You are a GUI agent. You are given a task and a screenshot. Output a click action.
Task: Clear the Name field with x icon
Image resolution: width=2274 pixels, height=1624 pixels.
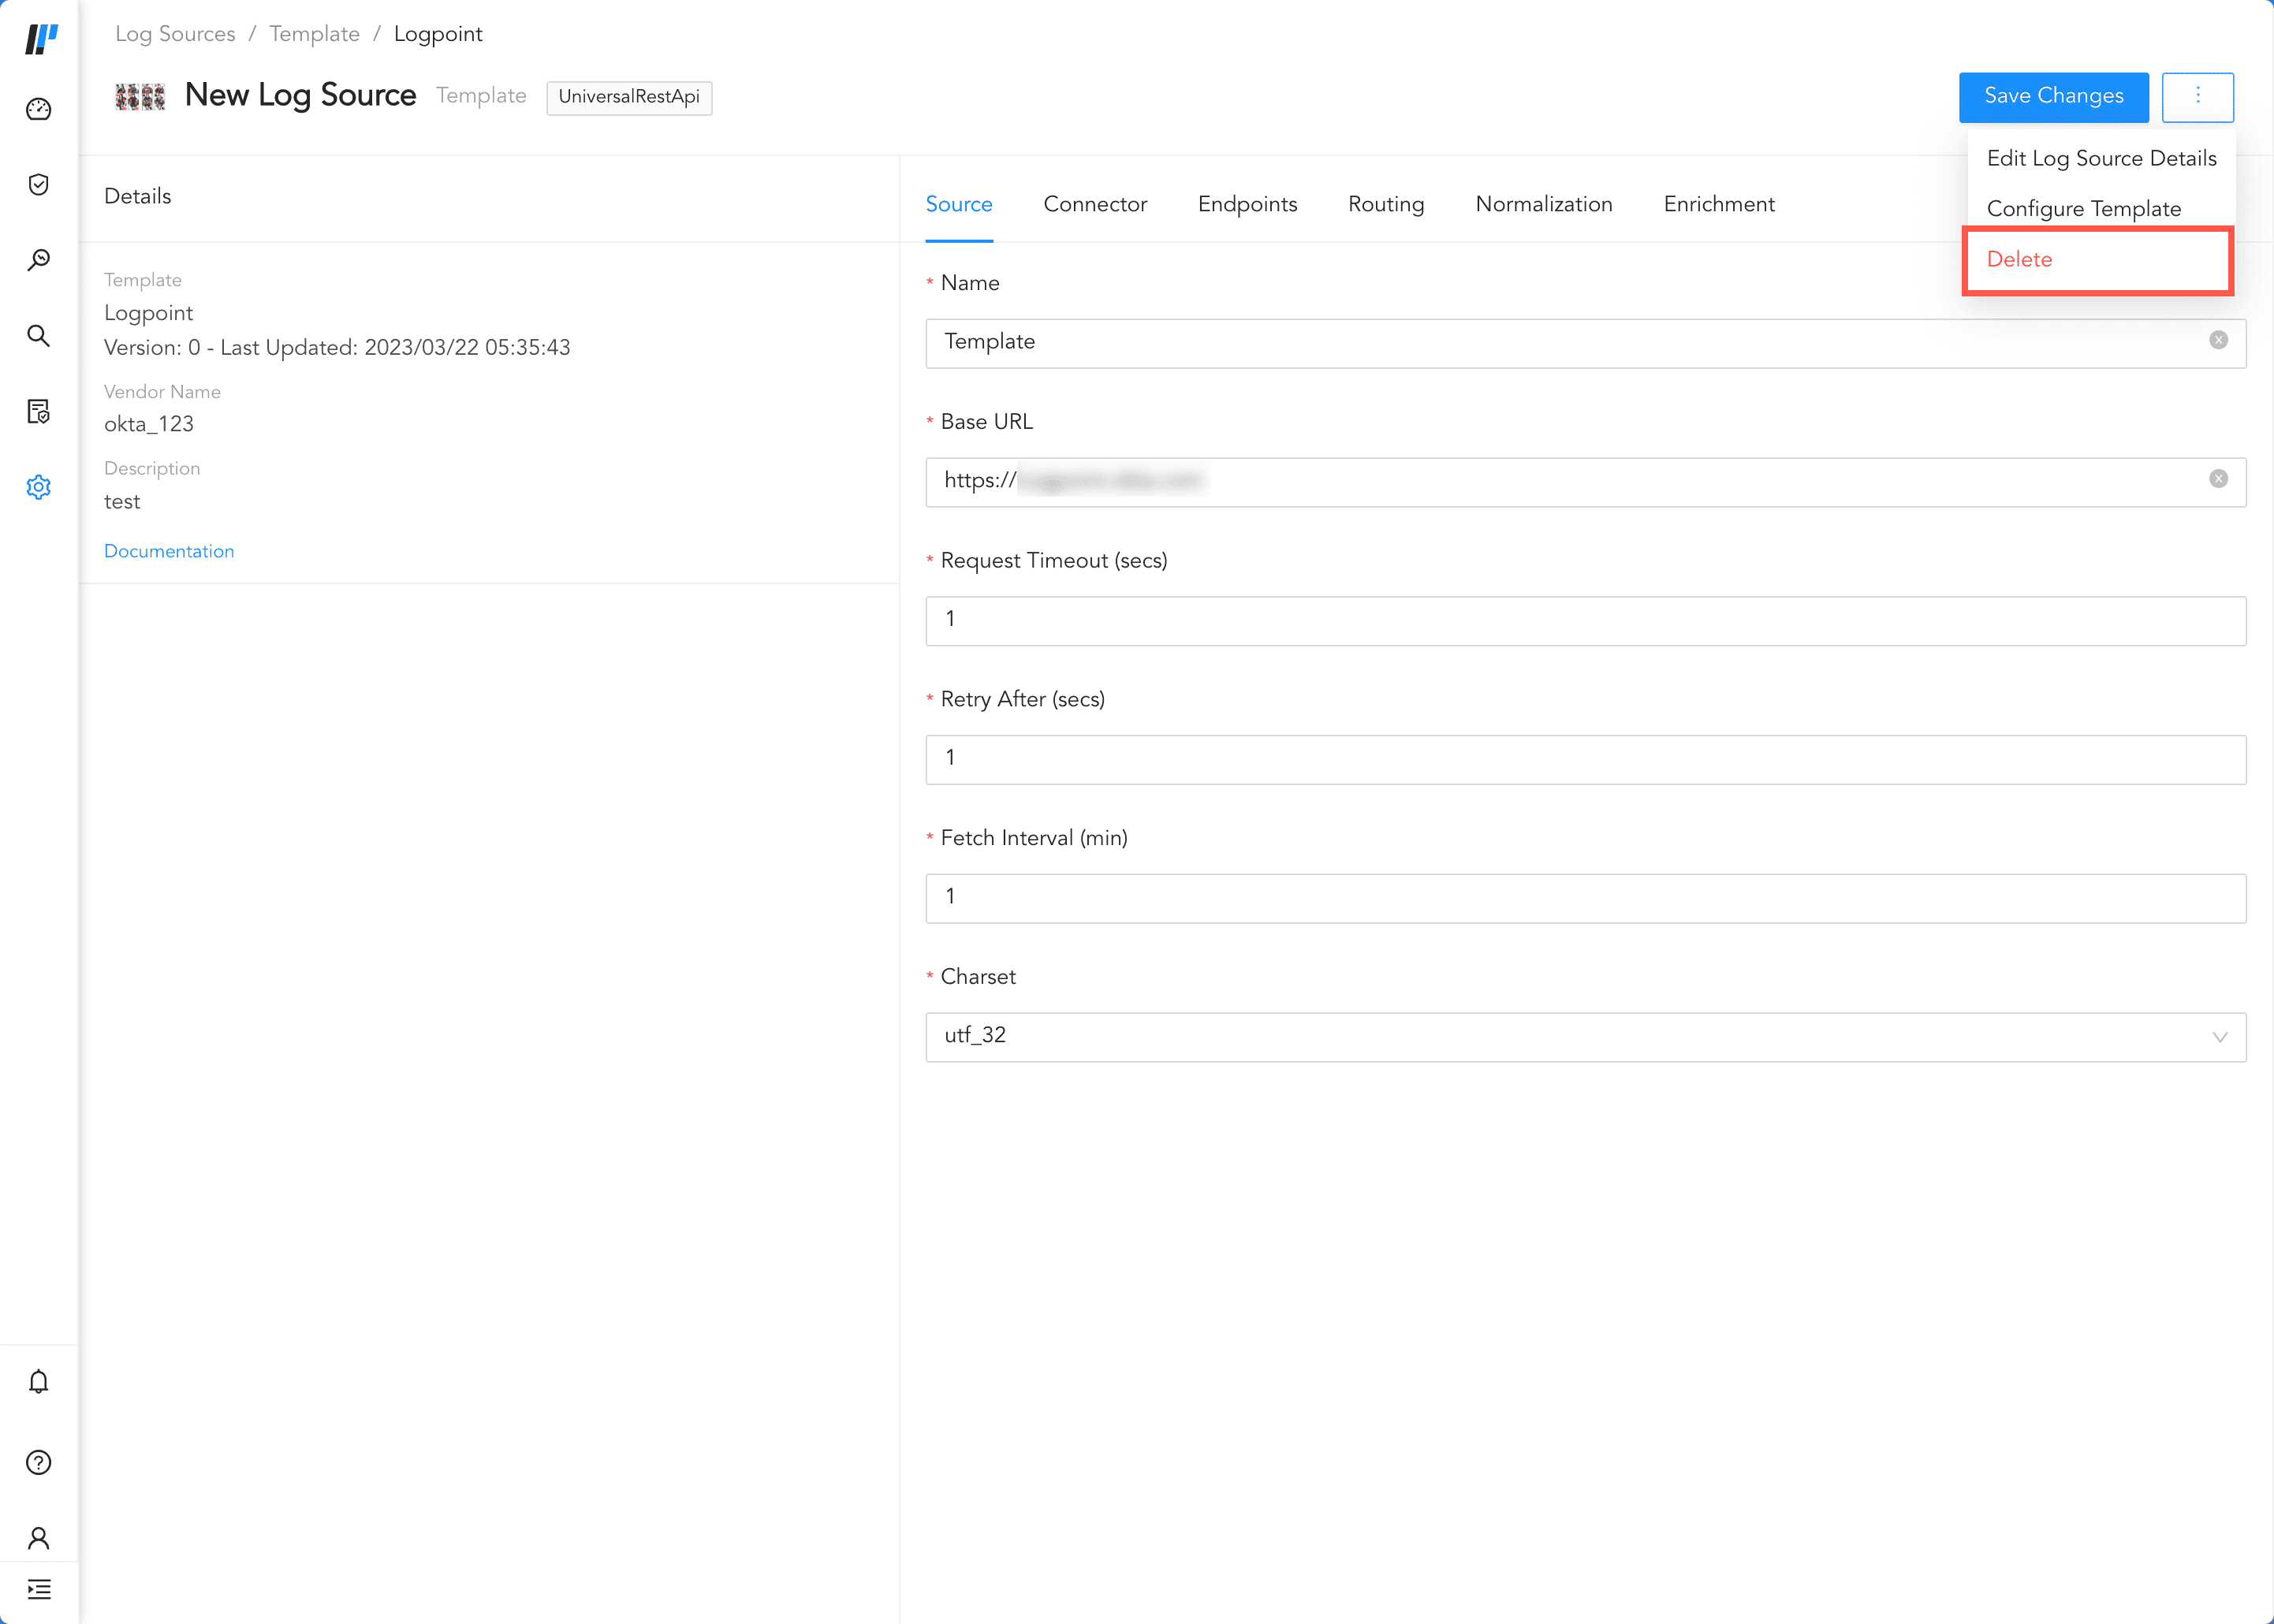coord(2218,340)
